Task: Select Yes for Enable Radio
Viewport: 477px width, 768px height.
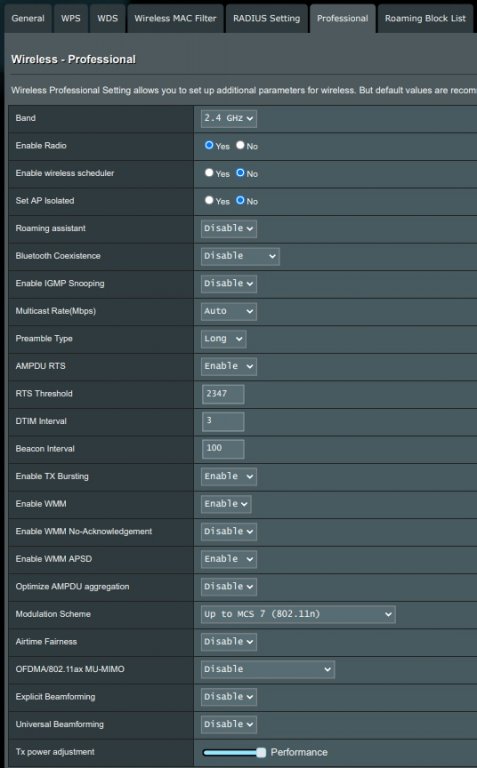Action: pos(209,145)
